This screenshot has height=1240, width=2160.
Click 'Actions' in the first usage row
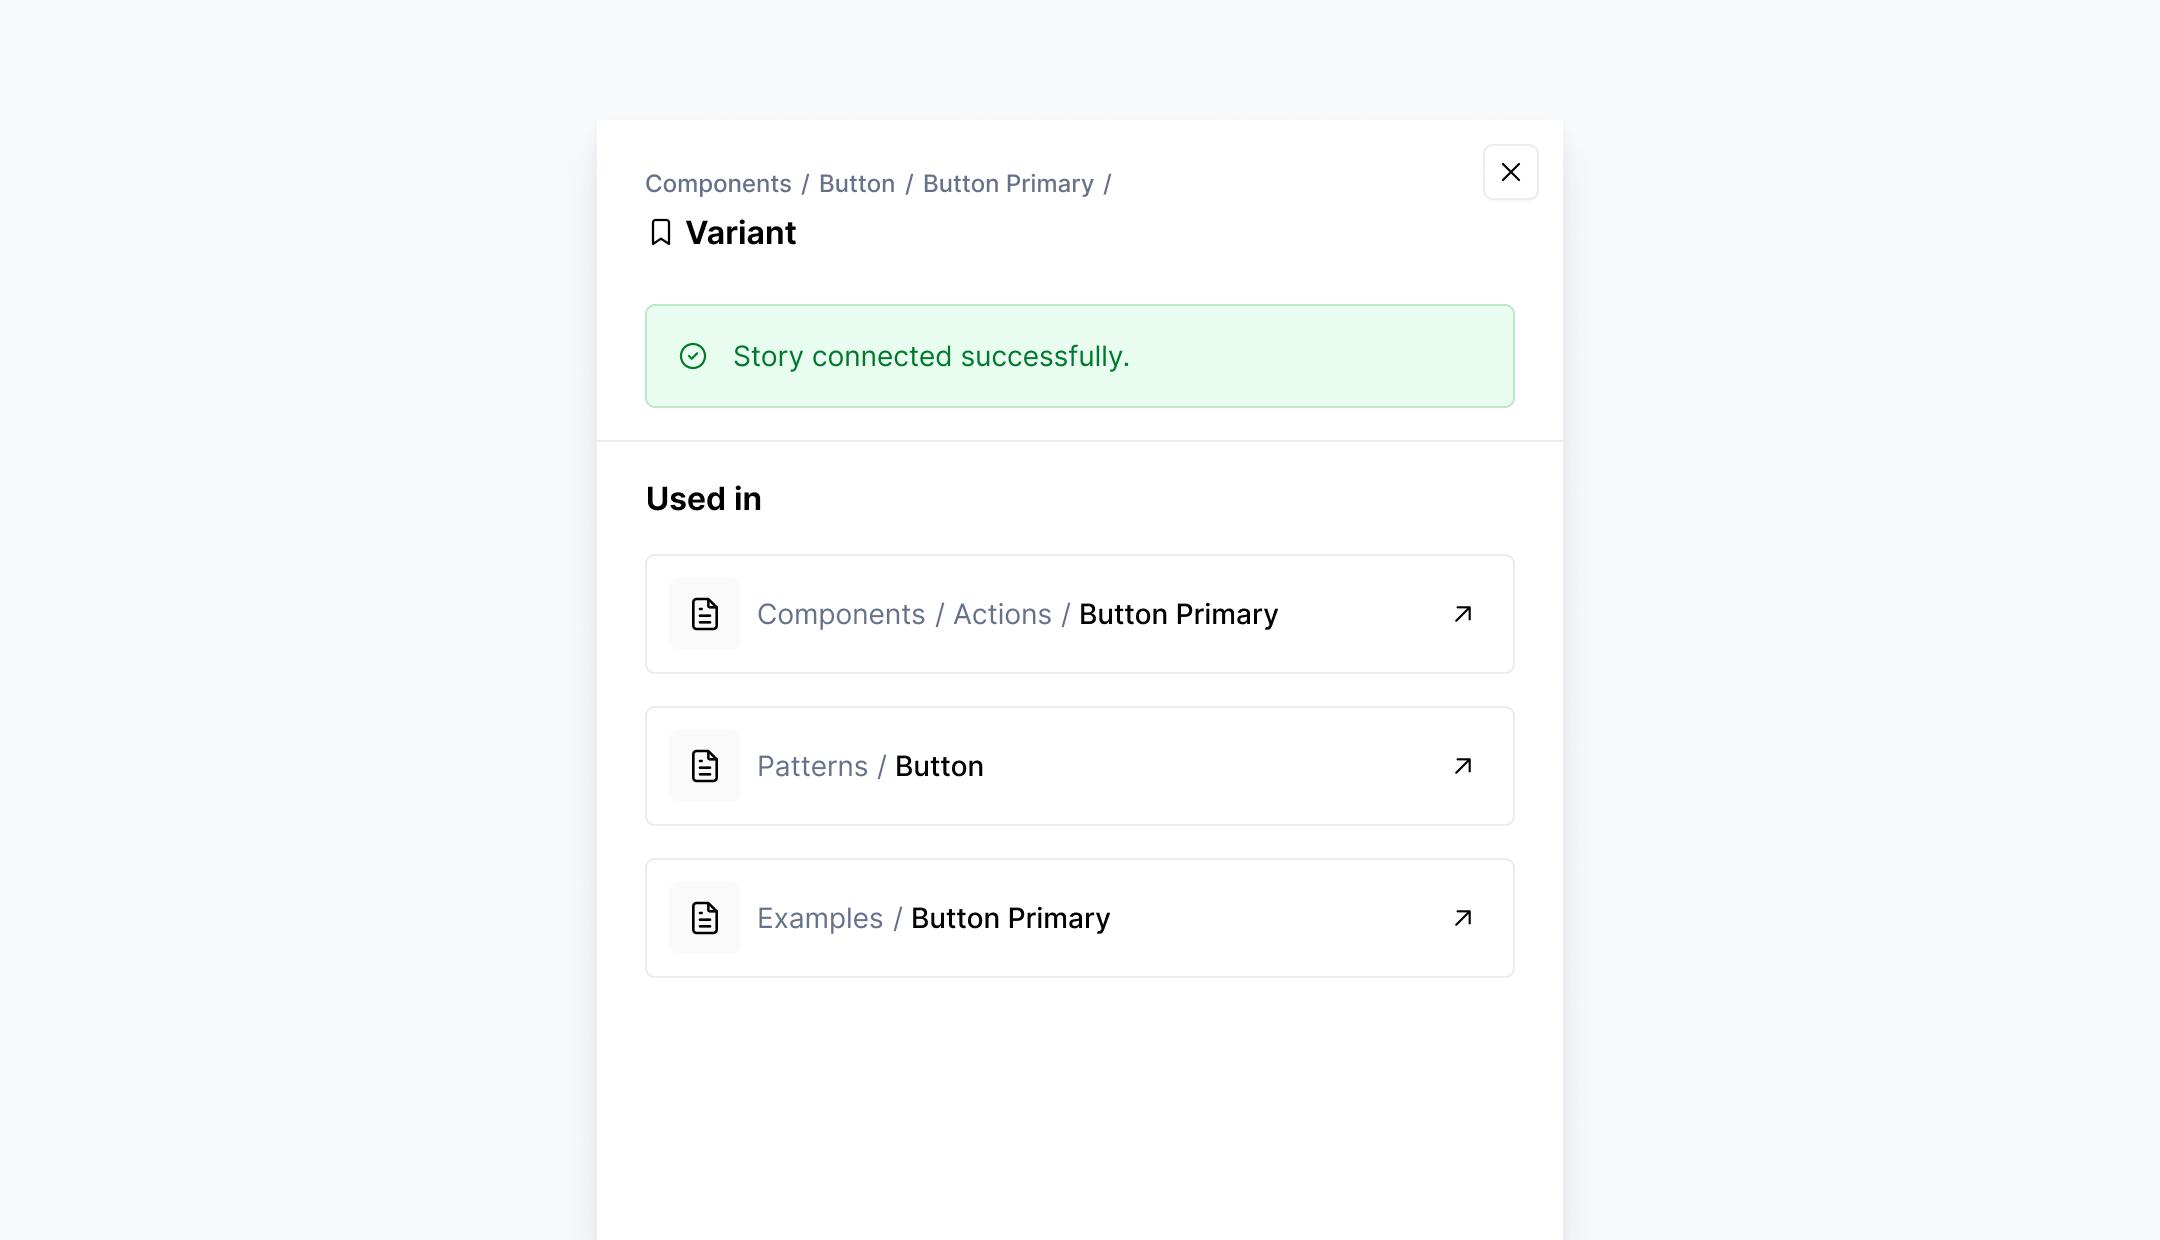1002,614
